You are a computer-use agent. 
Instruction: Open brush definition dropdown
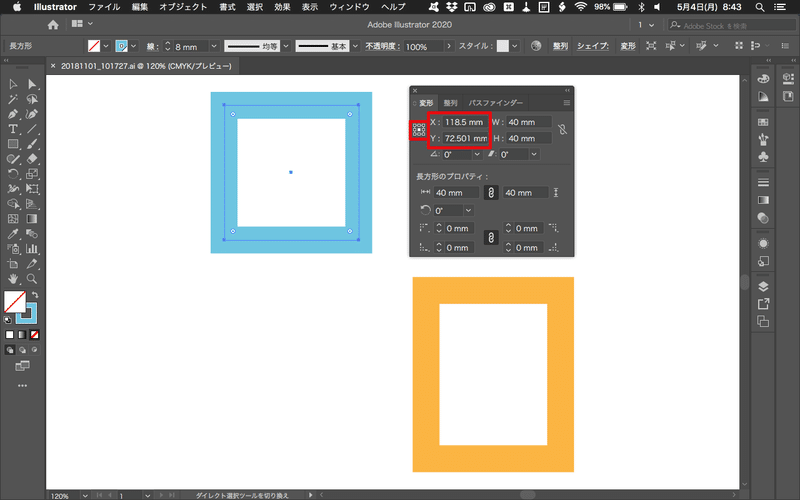click(356, 46)
